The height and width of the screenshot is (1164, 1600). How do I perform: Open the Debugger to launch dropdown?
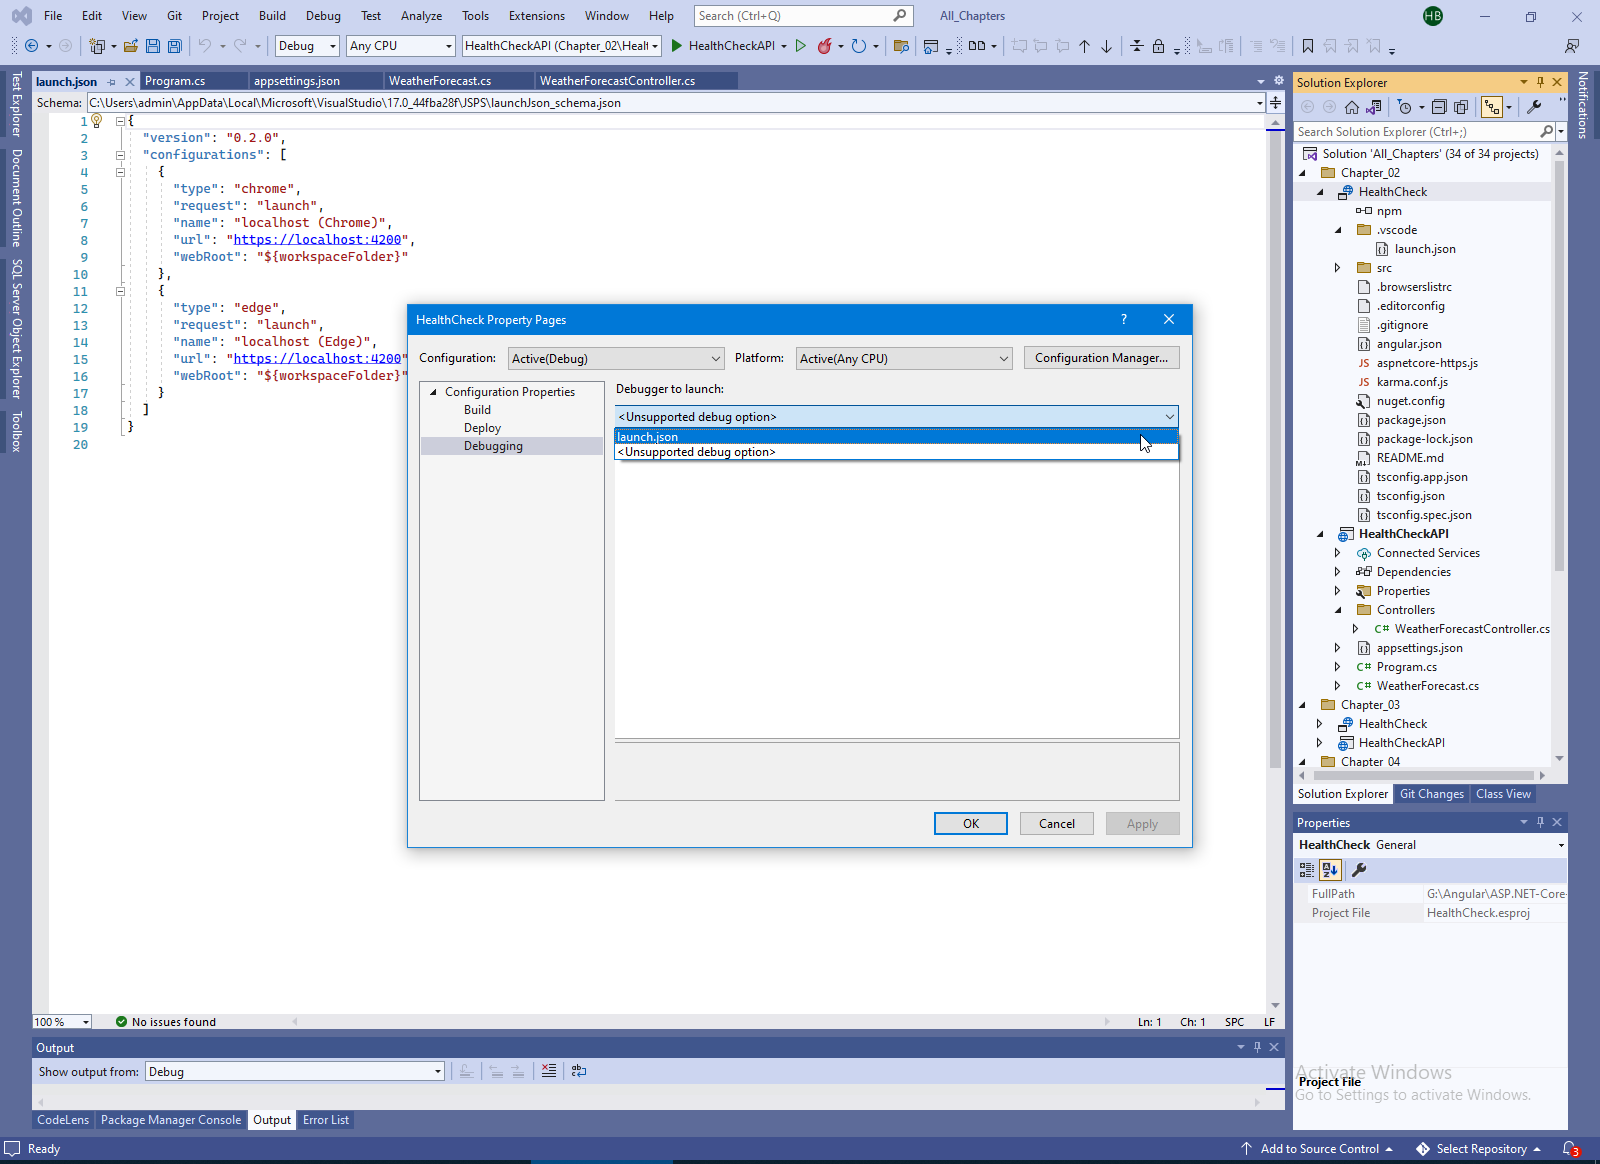click(x=897, y=417)
